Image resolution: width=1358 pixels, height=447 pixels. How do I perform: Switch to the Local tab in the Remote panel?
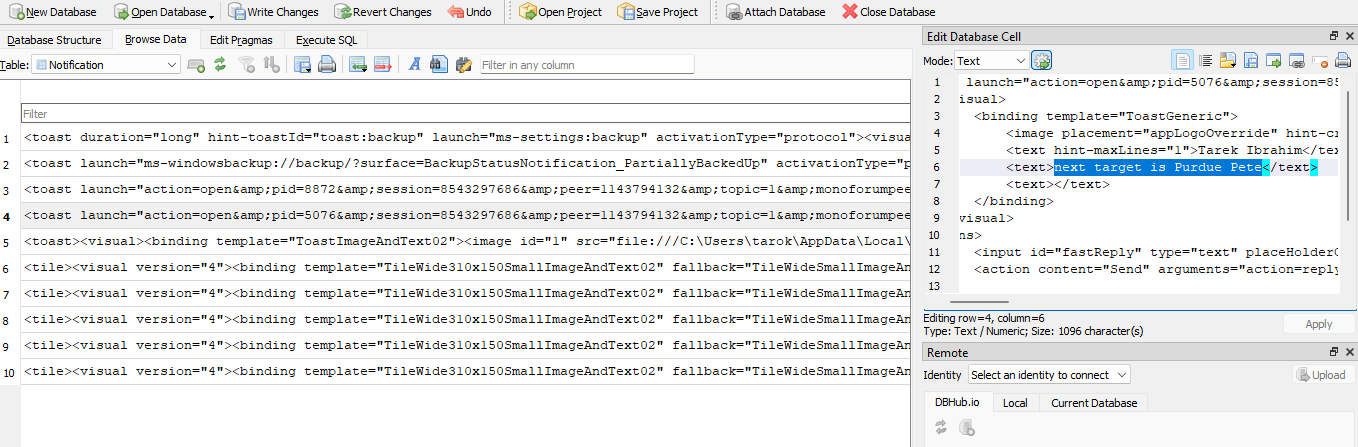tap(1015, 403)
